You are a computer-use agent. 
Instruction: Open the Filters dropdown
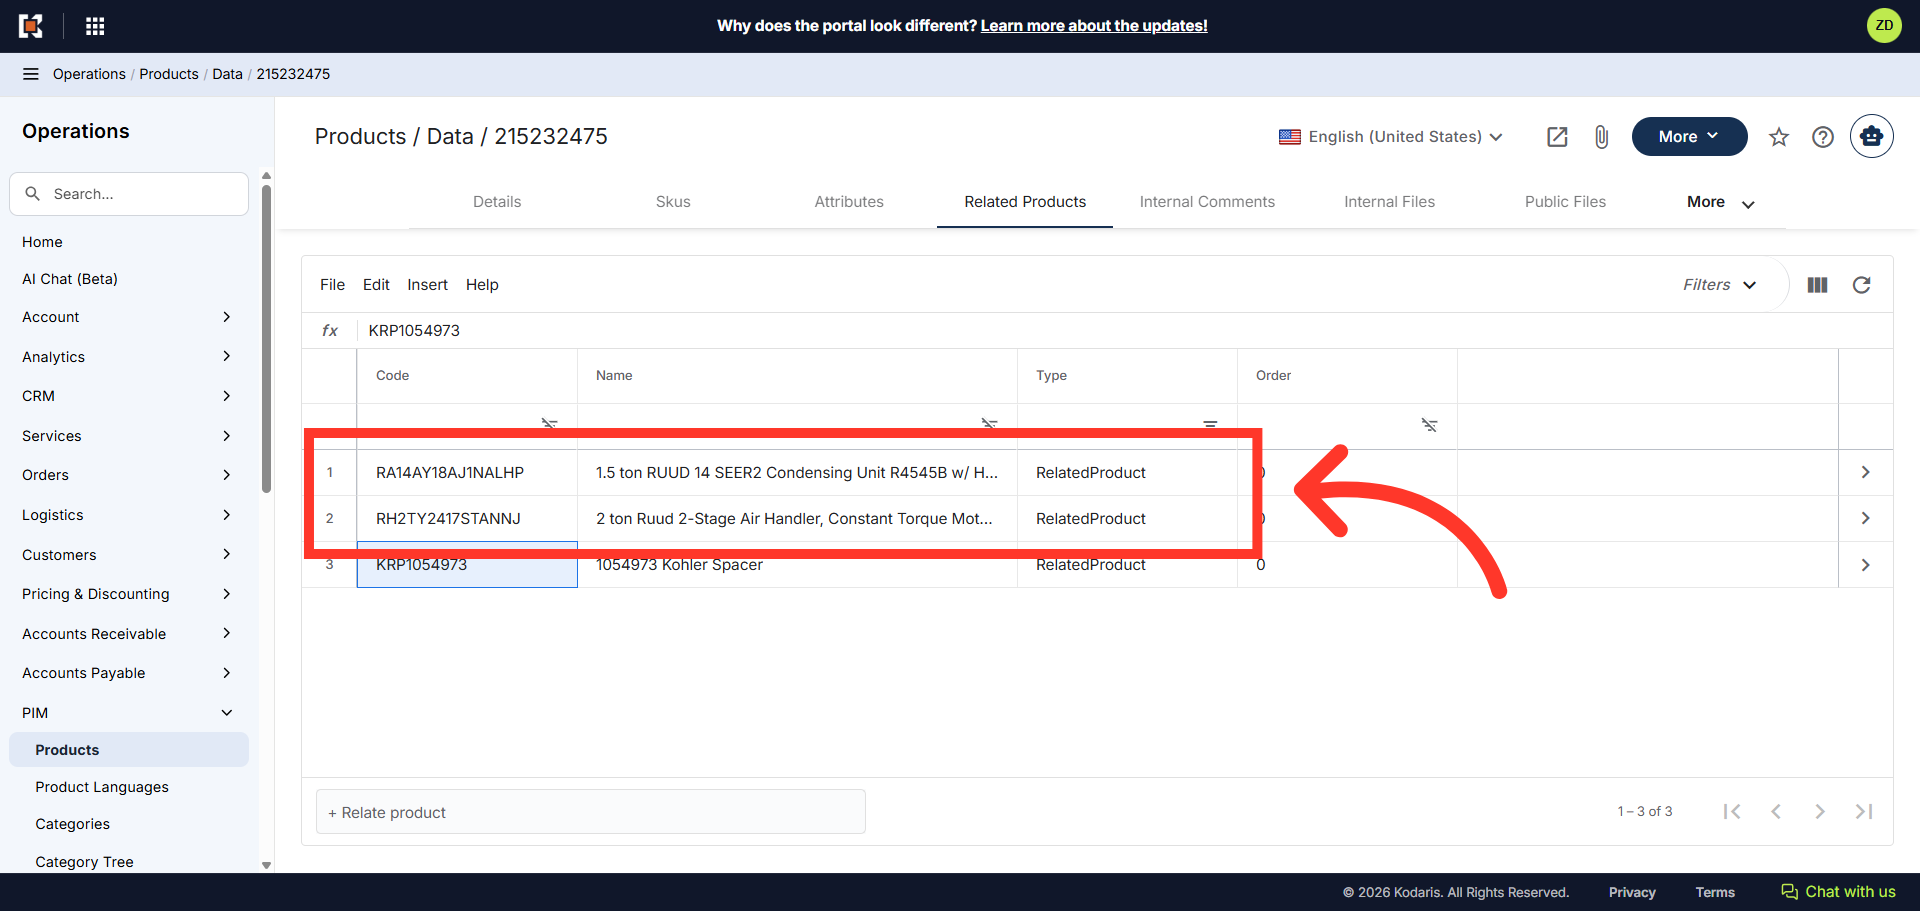(1720, 285)
